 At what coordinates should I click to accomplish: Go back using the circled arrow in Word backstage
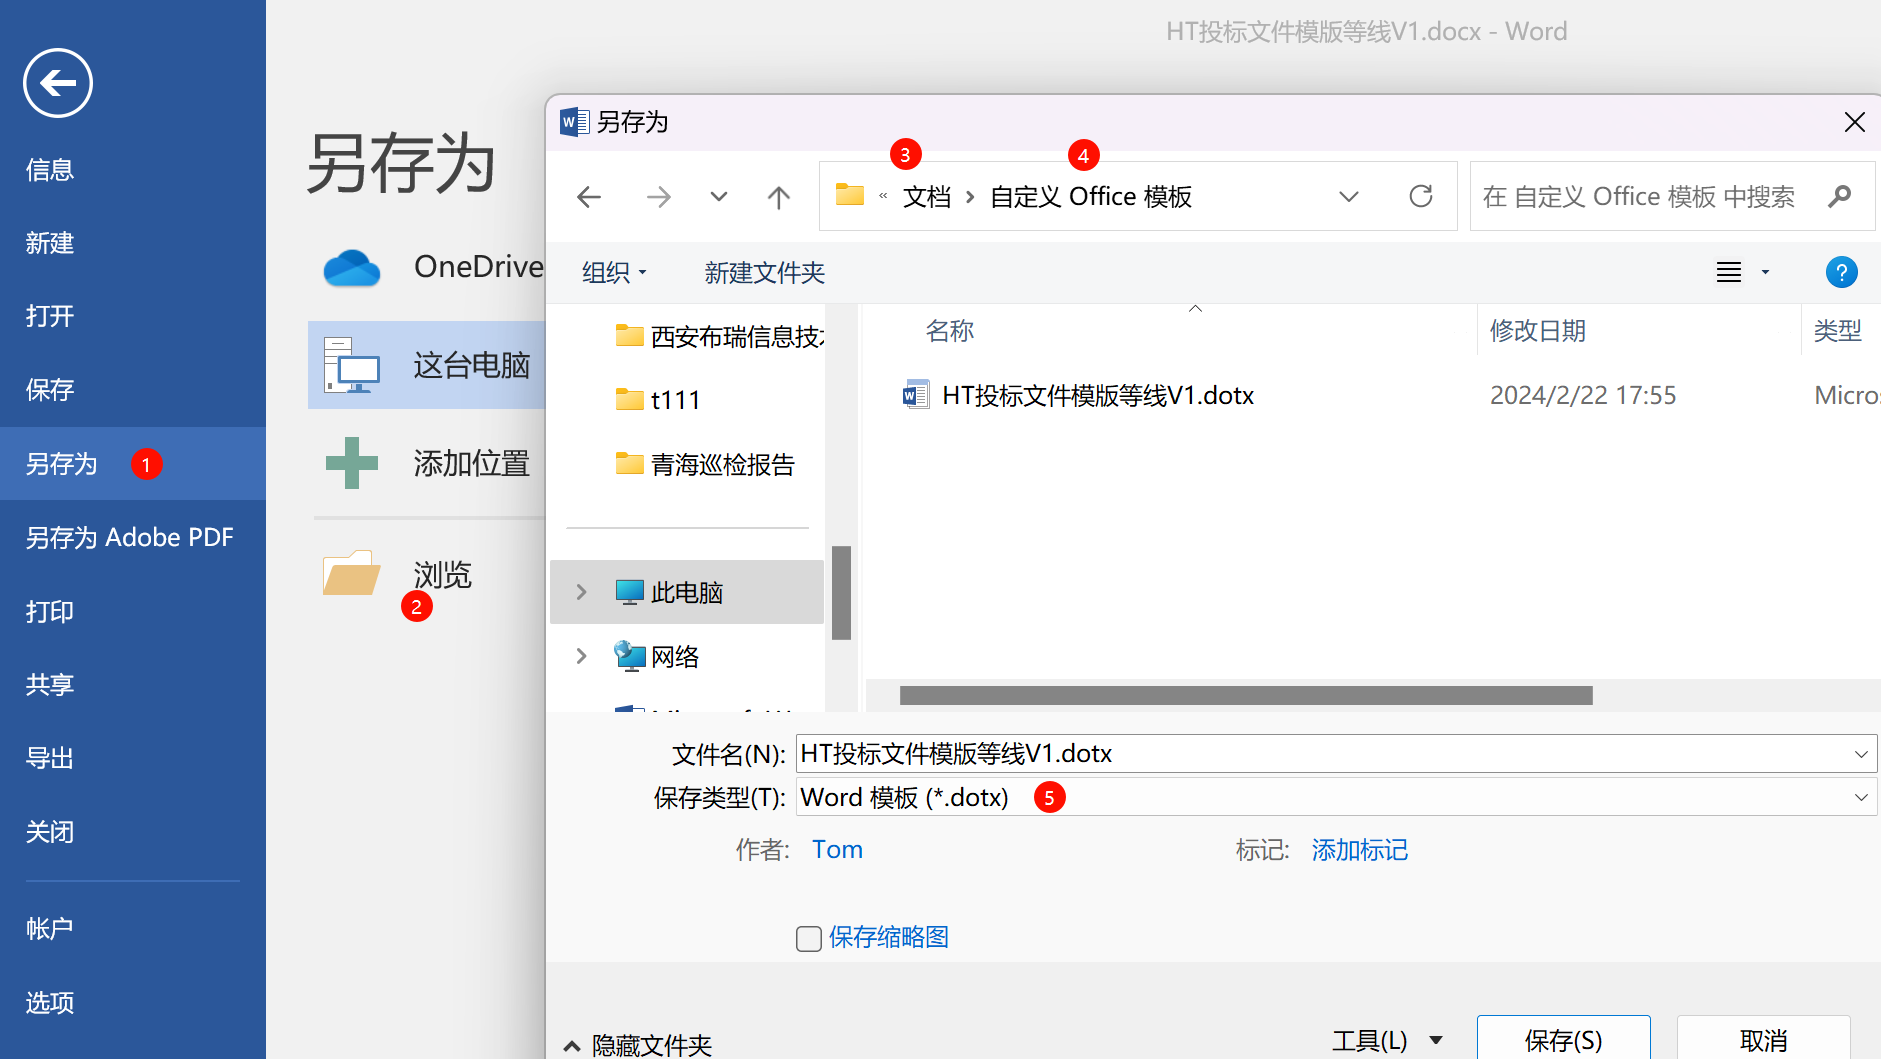(58, 83)
